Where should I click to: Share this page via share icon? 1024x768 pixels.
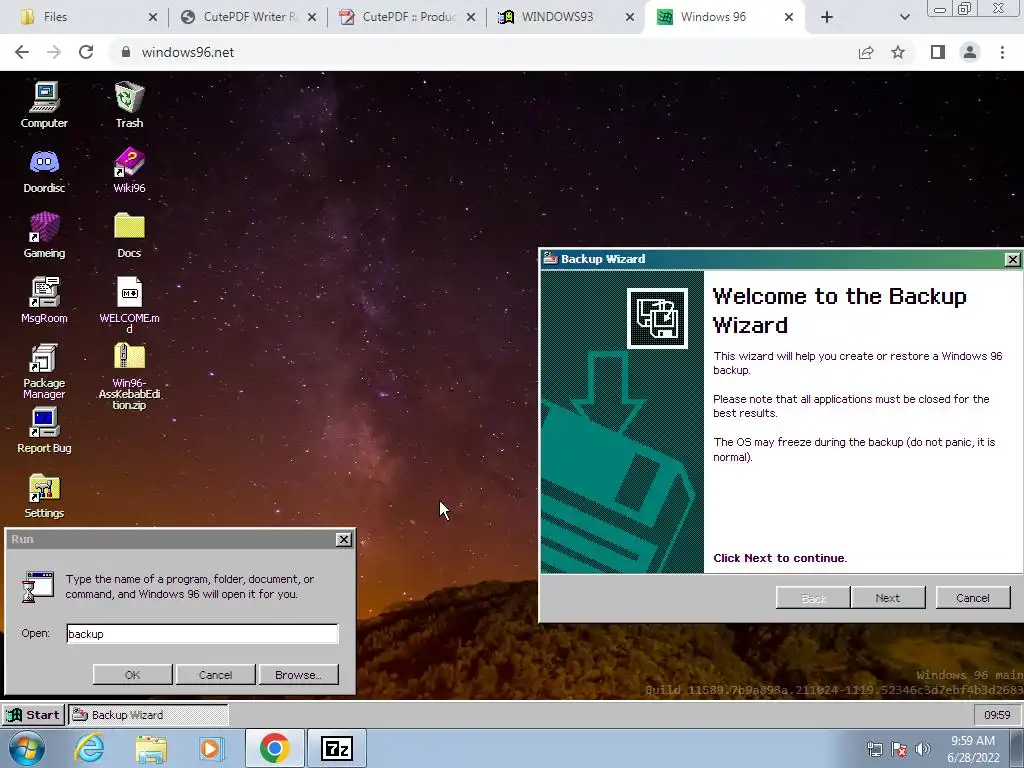(x=866, y=52)
